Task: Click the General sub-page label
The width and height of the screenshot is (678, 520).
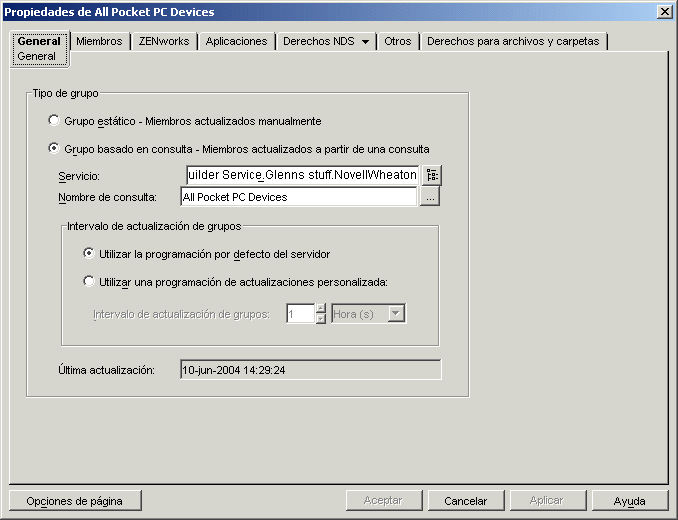Action: coord(37,56)
